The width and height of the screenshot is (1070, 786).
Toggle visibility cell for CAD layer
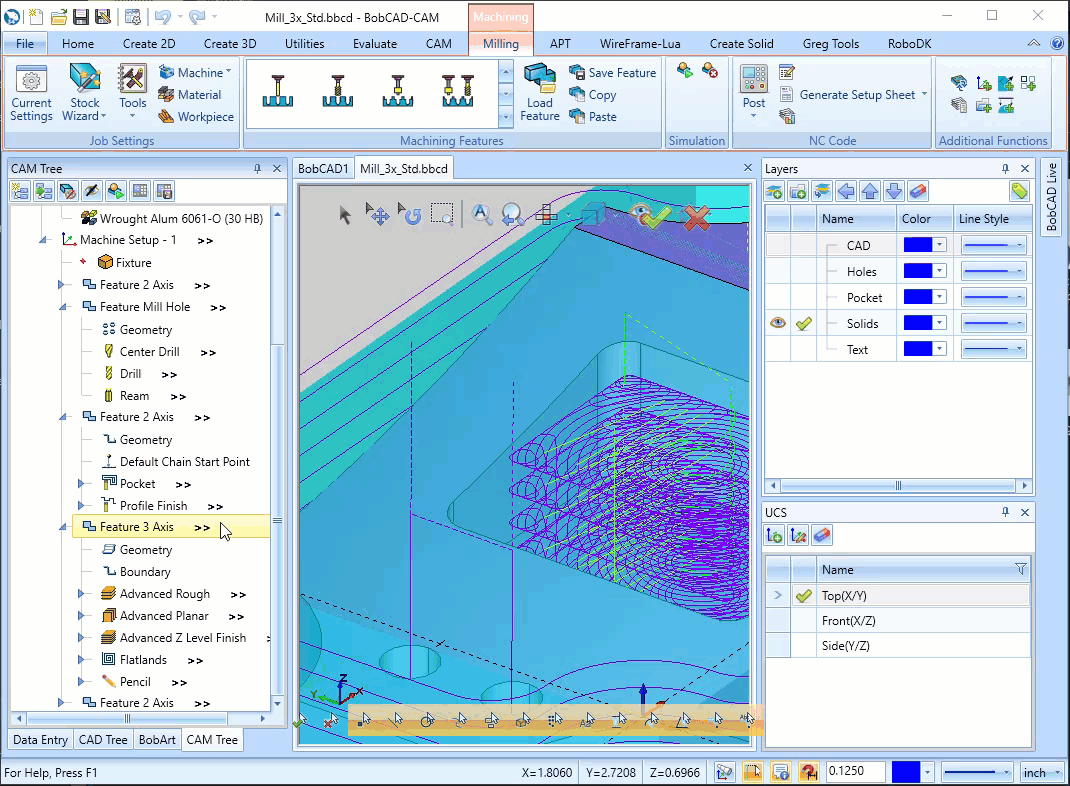pyautogui.click(x=778, y=245)
